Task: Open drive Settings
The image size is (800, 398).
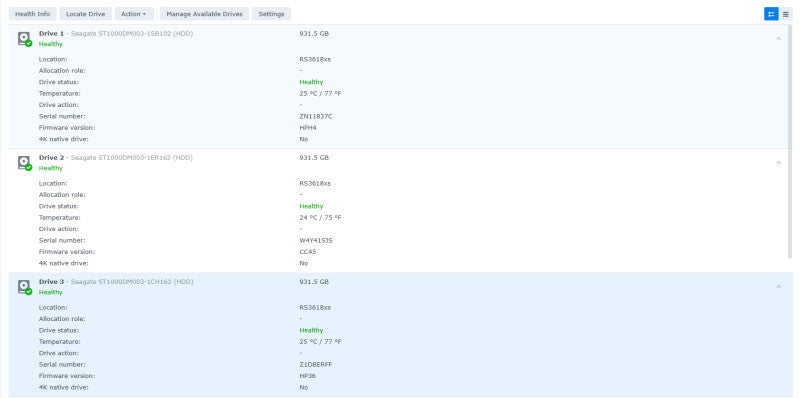Action: click(x=271, y=14)
